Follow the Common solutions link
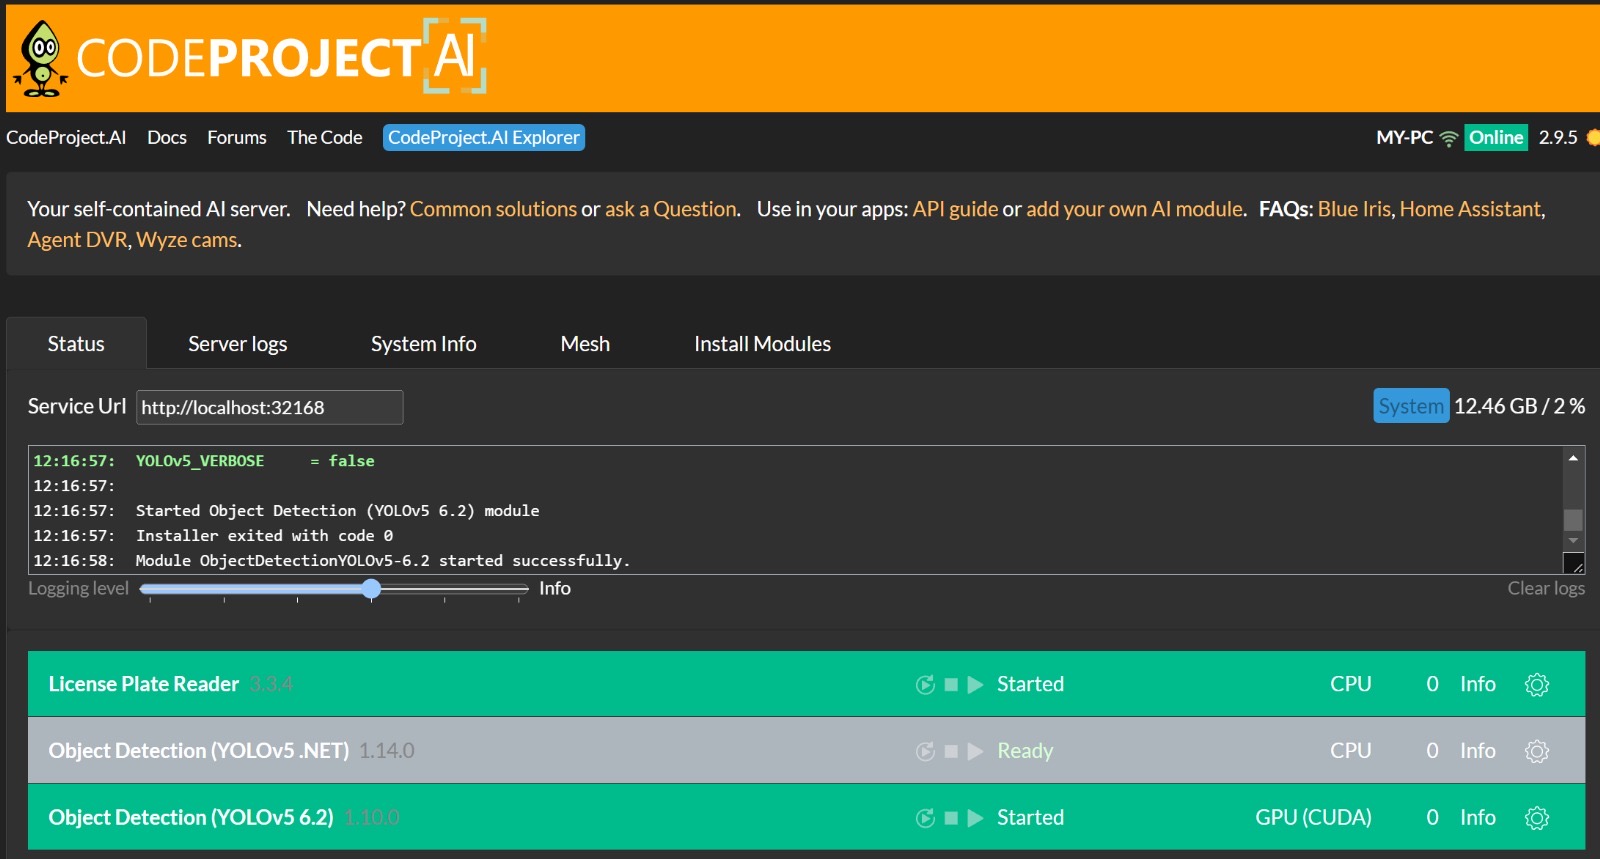The image size is (1600, 859). click(x=493, y=209)
